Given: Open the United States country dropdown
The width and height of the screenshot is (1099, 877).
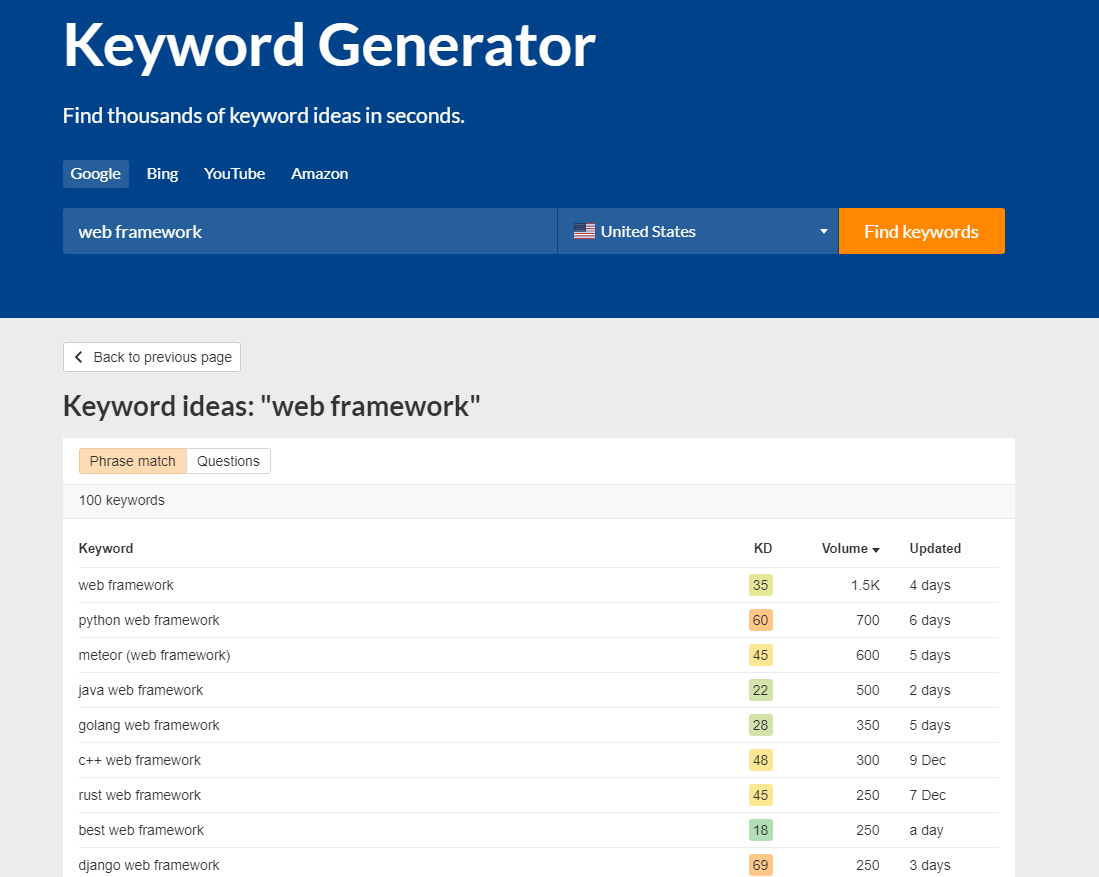Looking at the screenshot, I should coord(697,231).
